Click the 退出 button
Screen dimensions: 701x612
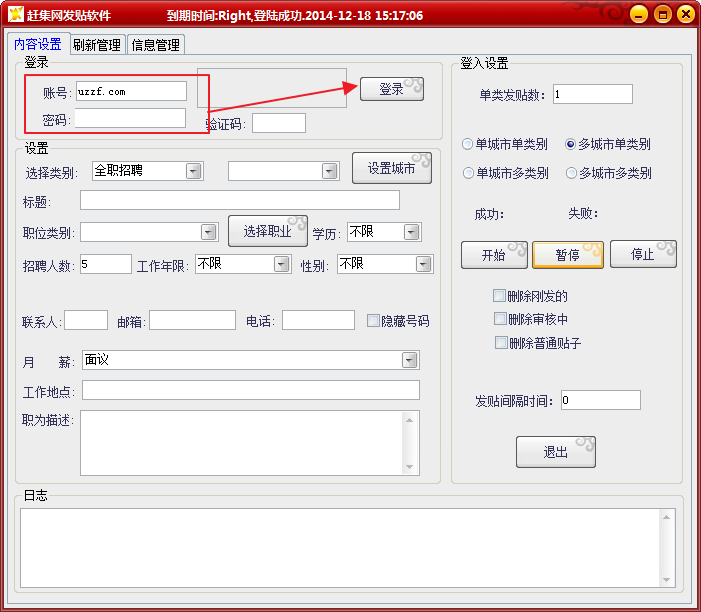pyautogui.click(x=556, y=452)
